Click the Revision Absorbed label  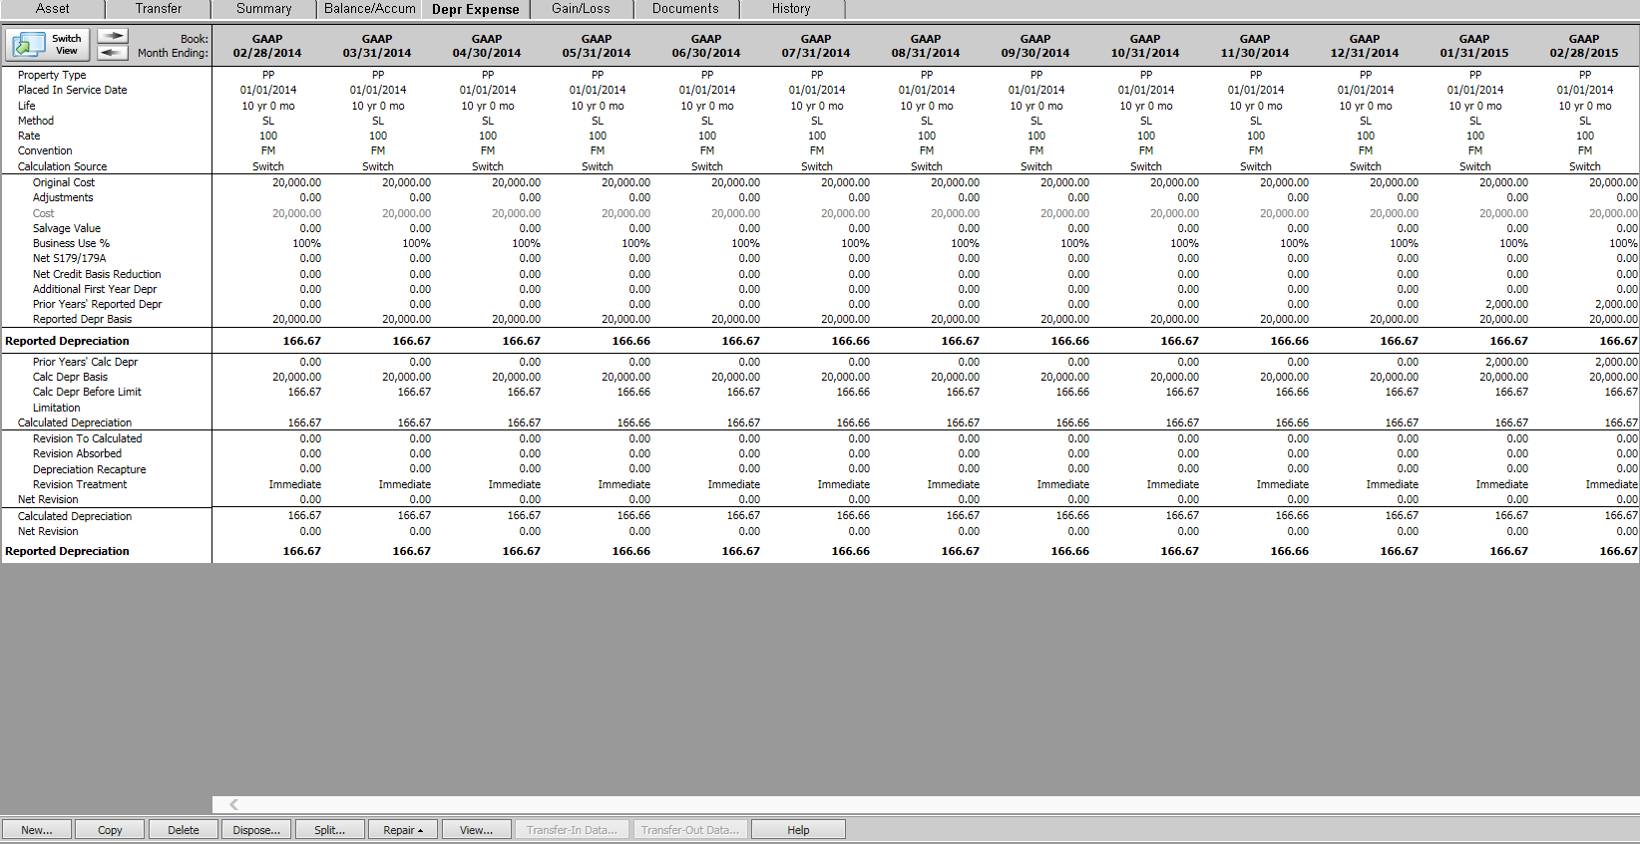pos(77,454)
